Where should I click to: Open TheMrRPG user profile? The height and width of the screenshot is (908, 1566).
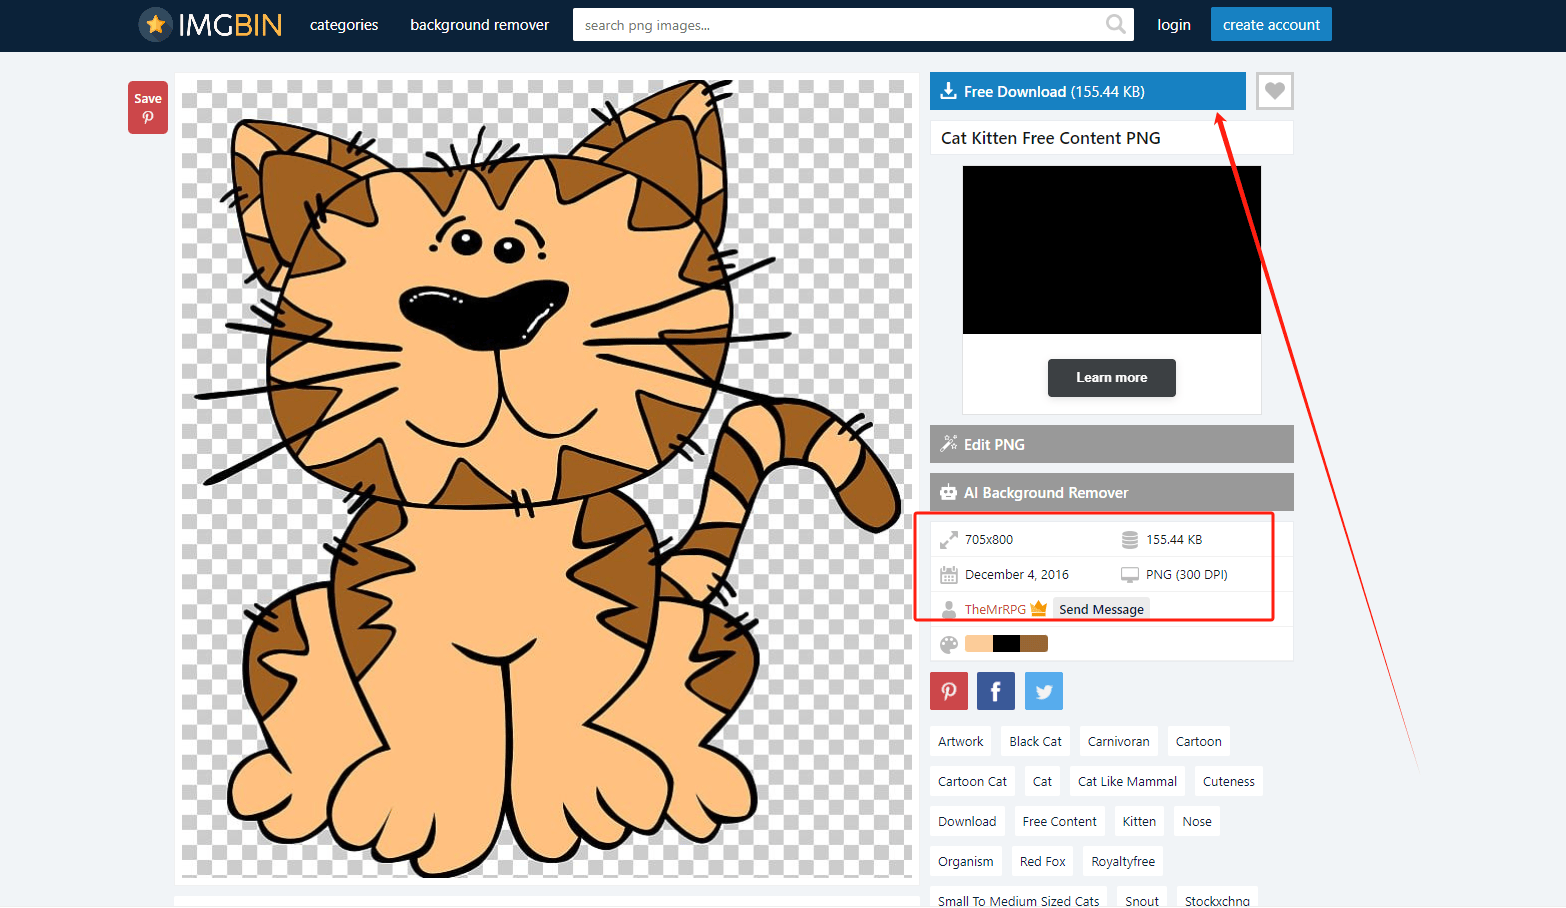pyautogui.click(x=994, y=609)
